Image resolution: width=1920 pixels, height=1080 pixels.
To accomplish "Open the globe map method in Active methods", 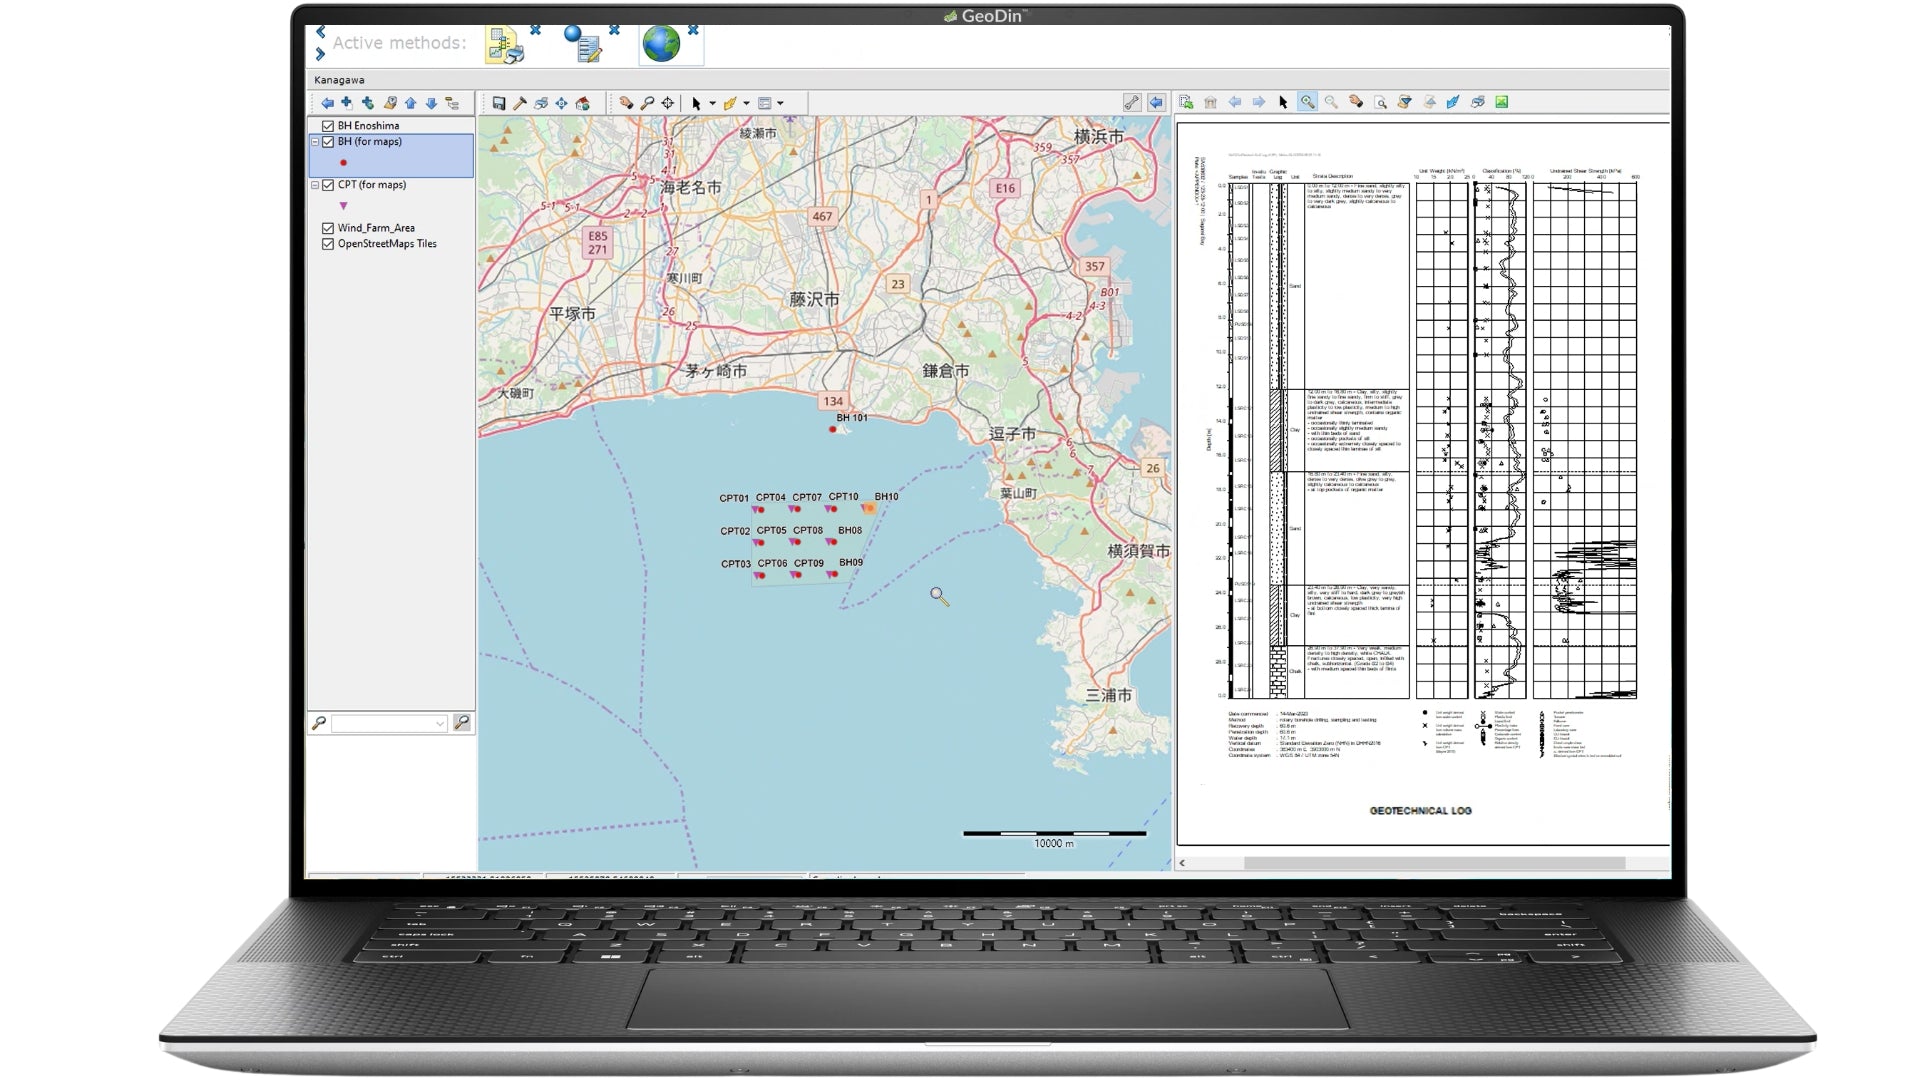I will click(661, 44).
